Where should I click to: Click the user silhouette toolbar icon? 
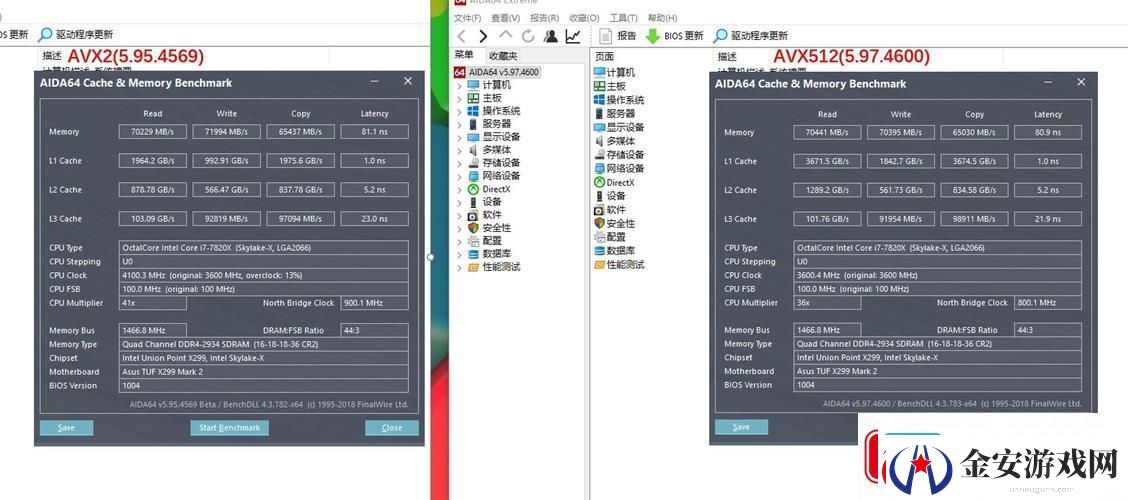[550, 36]
